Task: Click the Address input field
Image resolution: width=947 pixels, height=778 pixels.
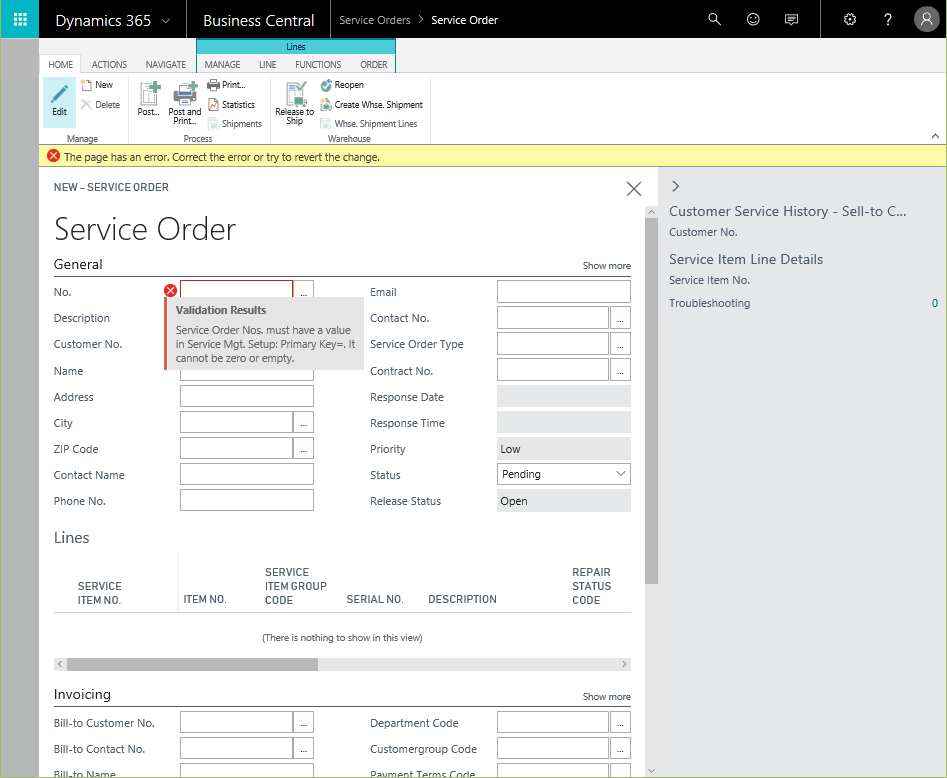Action: 246,396
